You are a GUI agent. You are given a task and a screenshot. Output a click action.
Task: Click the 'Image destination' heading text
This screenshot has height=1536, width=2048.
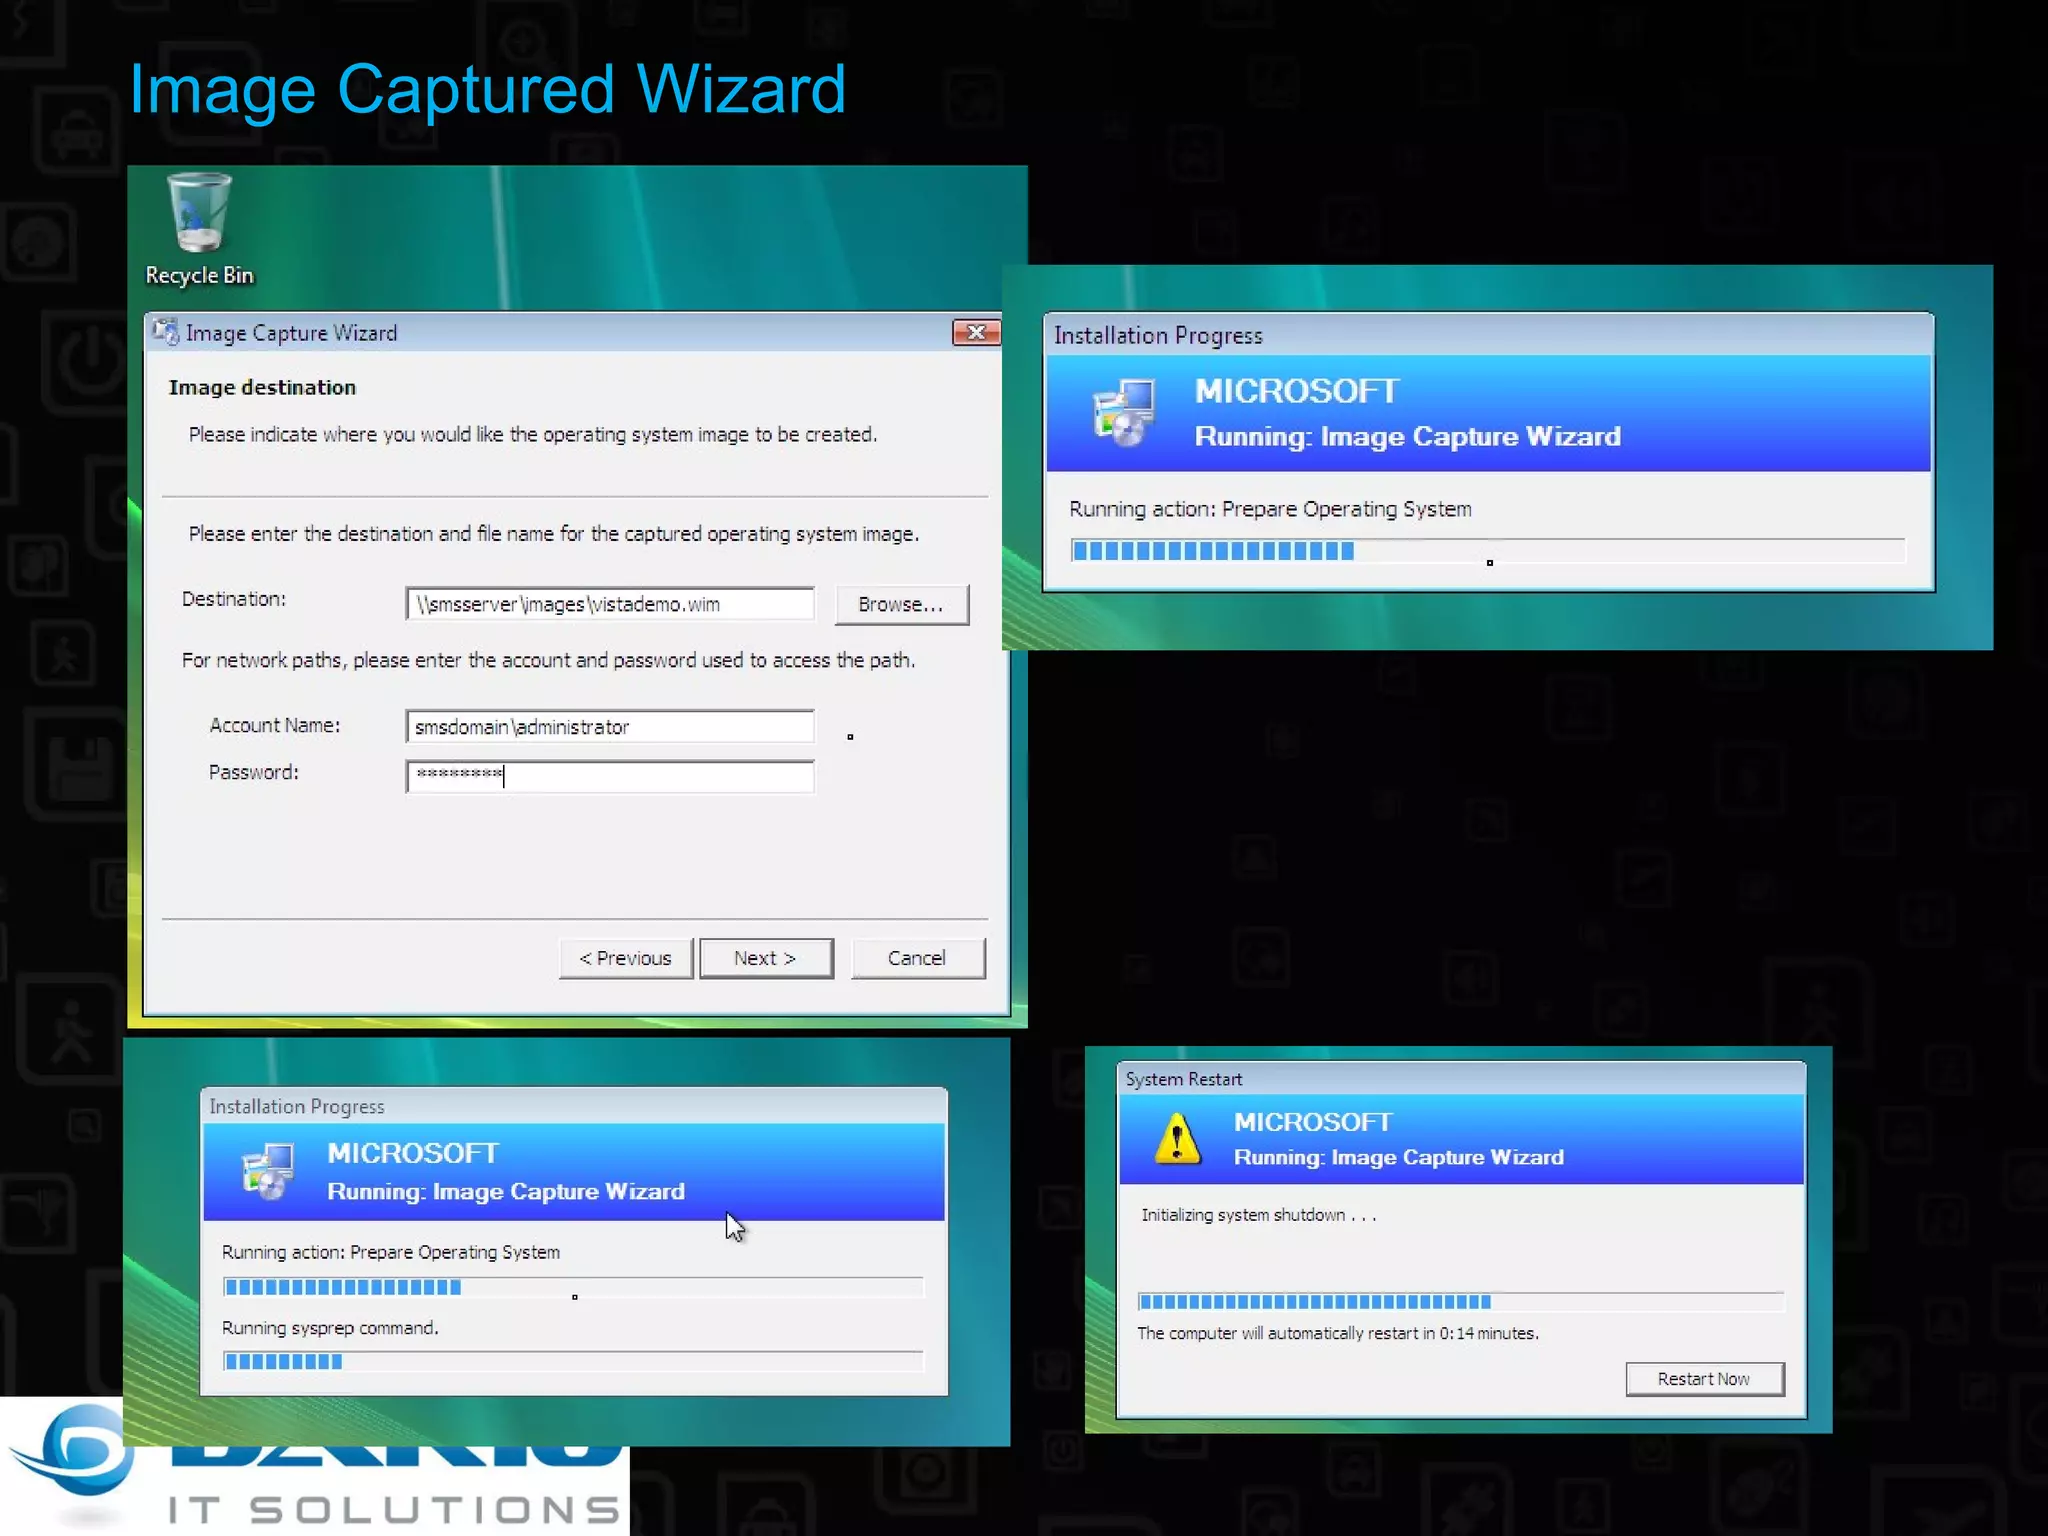click(262, 388)
